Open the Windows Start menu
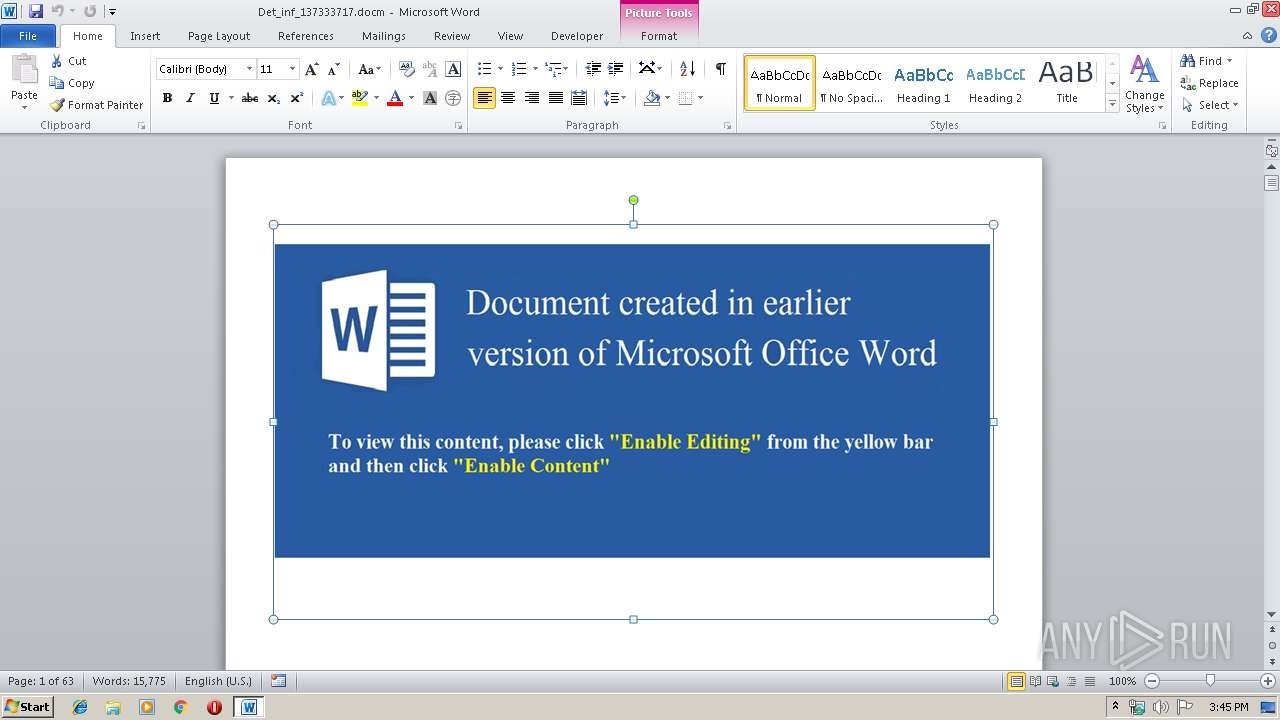Screen dimensions: 1280x720 27,706
